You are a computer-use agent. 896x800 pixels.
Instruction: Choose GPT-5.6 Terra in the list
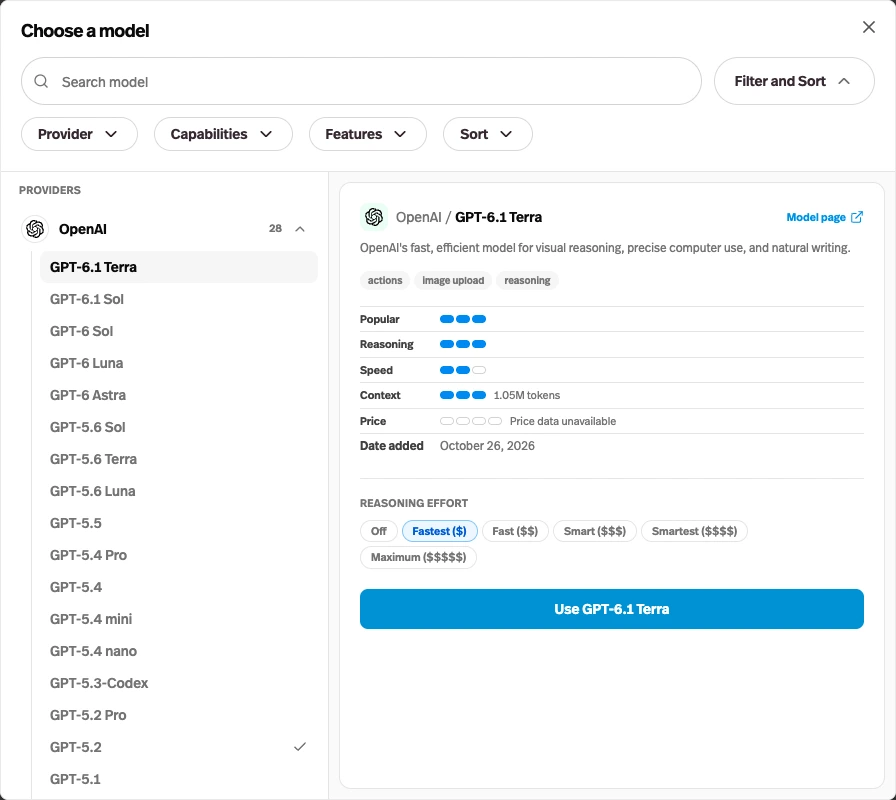178,459
